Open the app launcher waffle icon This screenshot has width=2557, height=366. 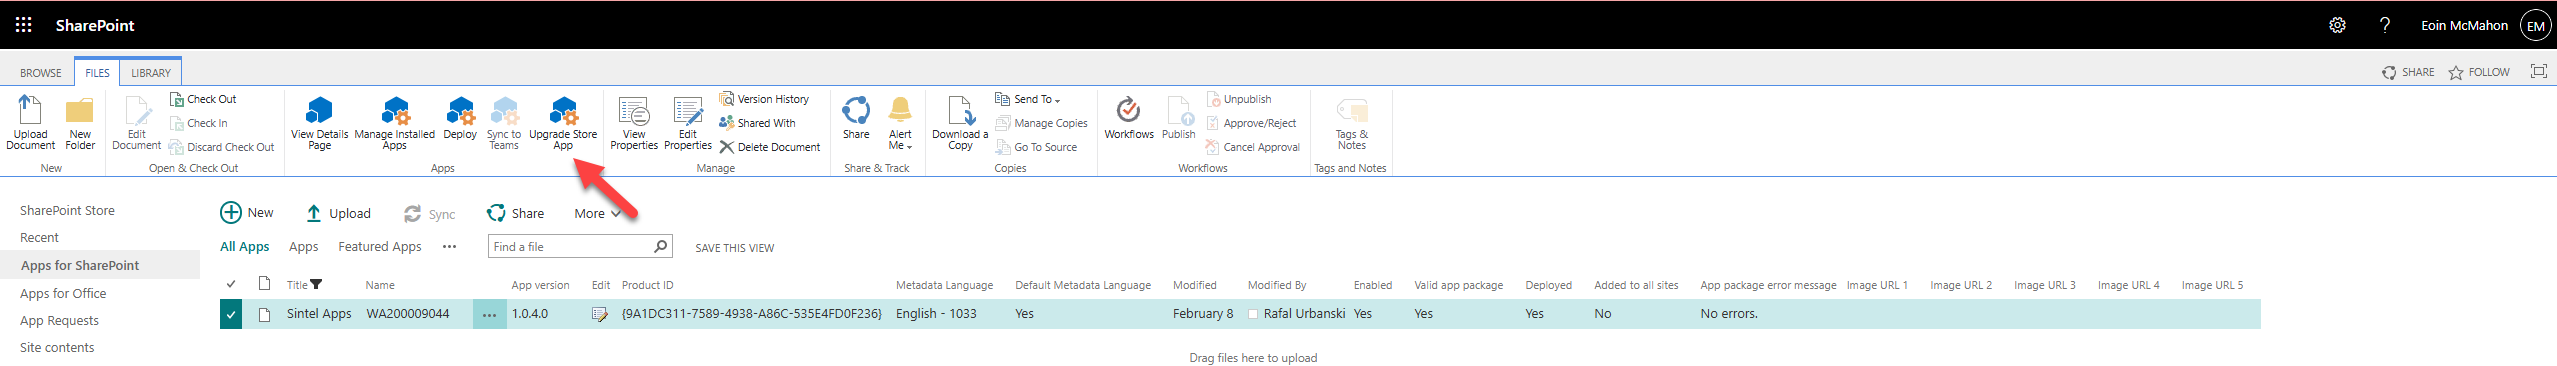23,25
